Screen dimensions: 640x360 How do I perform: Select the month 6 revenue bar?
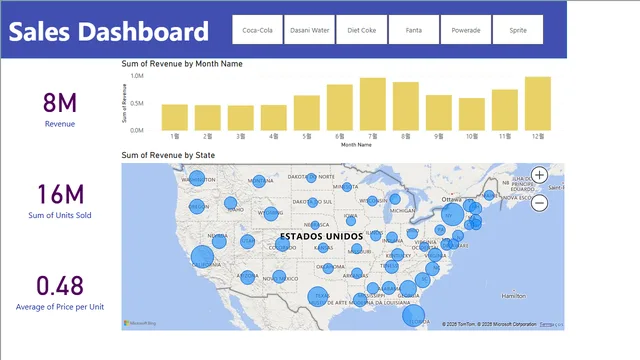pos(340,108)
